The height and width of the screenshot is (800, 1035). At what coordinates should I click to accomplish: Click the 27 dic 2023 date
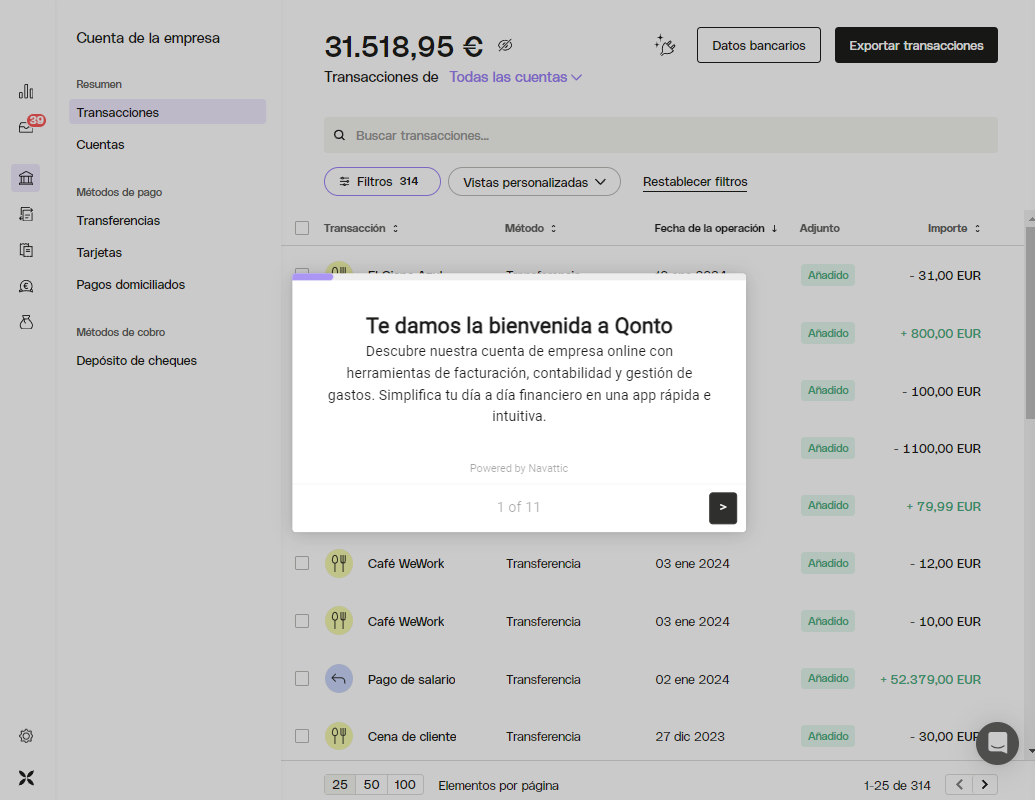(x=690, y=737)
